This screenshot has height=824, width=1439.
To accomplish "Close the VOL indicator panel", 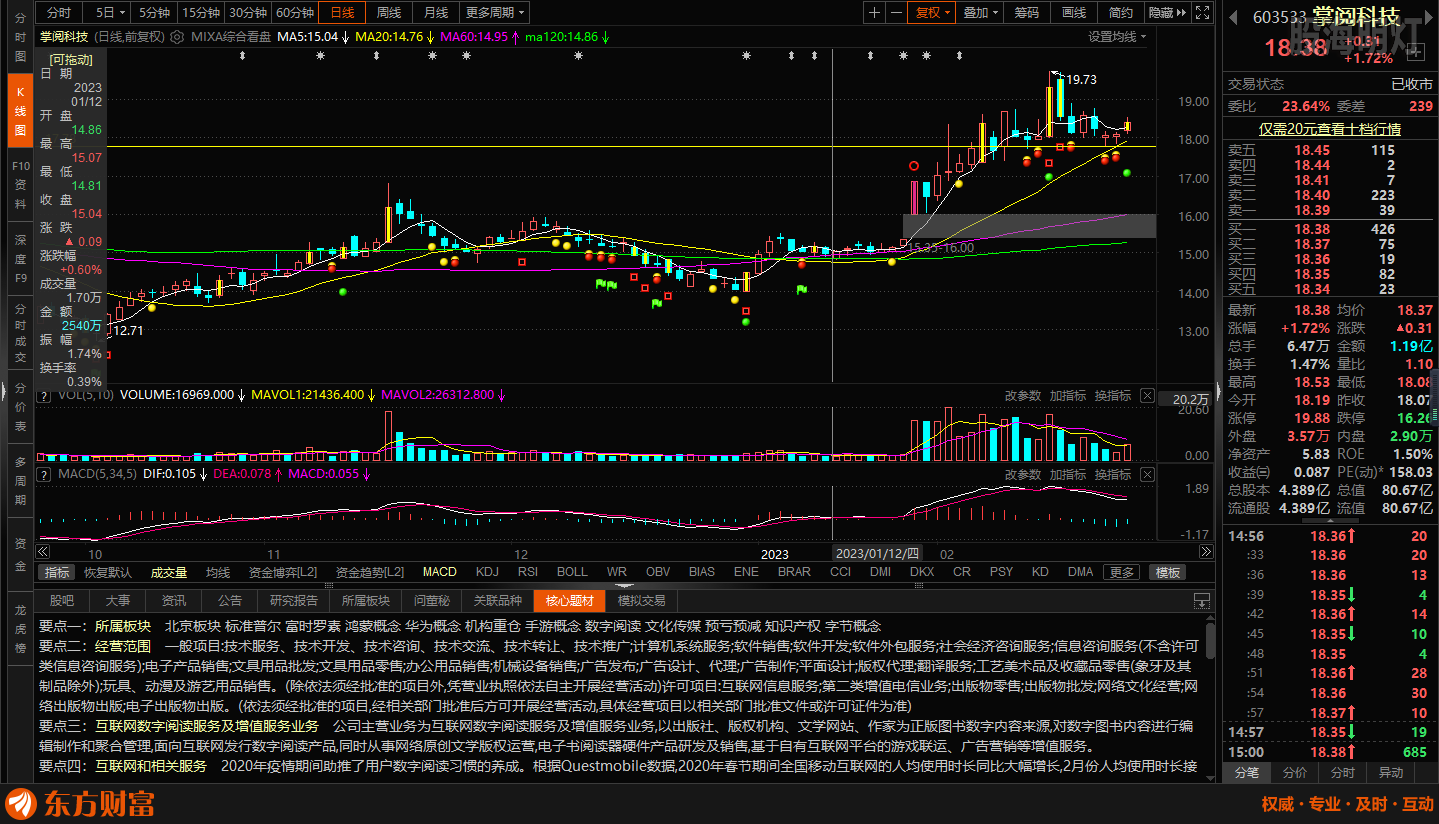I will click(1147, 396).
